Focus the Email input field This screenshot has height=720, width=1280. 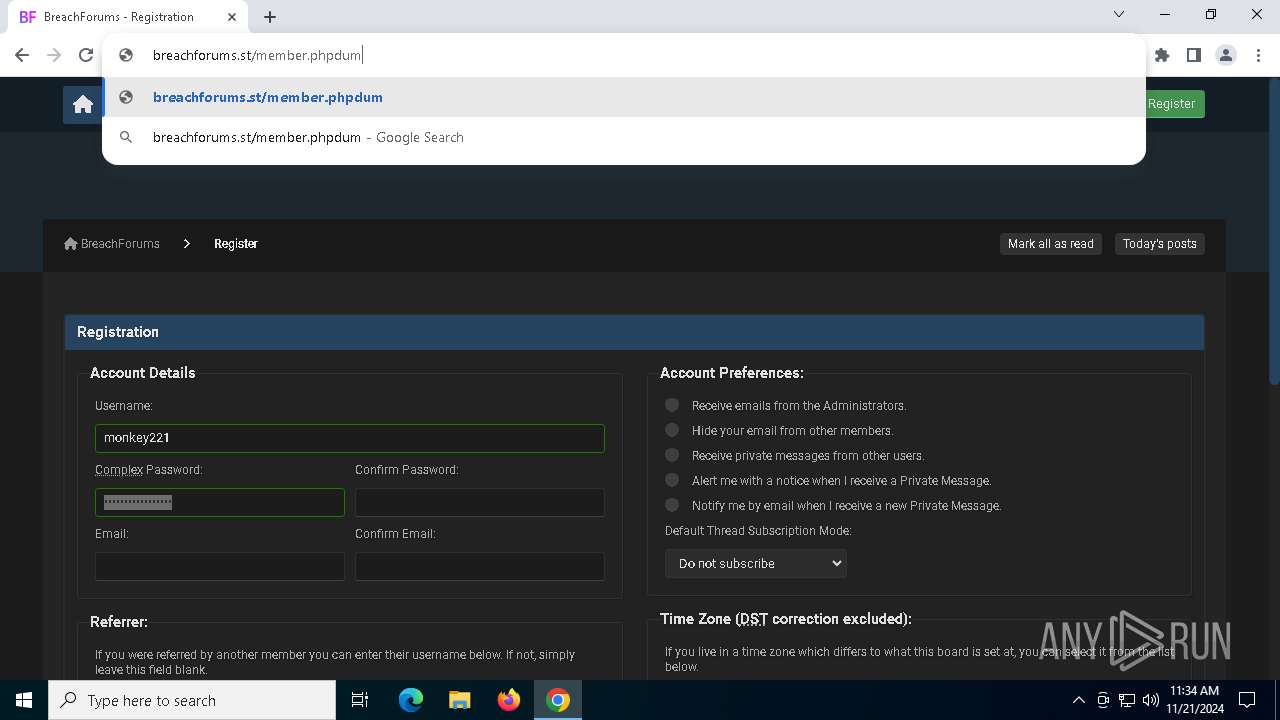pyautogui.click(x=220, y=566)
